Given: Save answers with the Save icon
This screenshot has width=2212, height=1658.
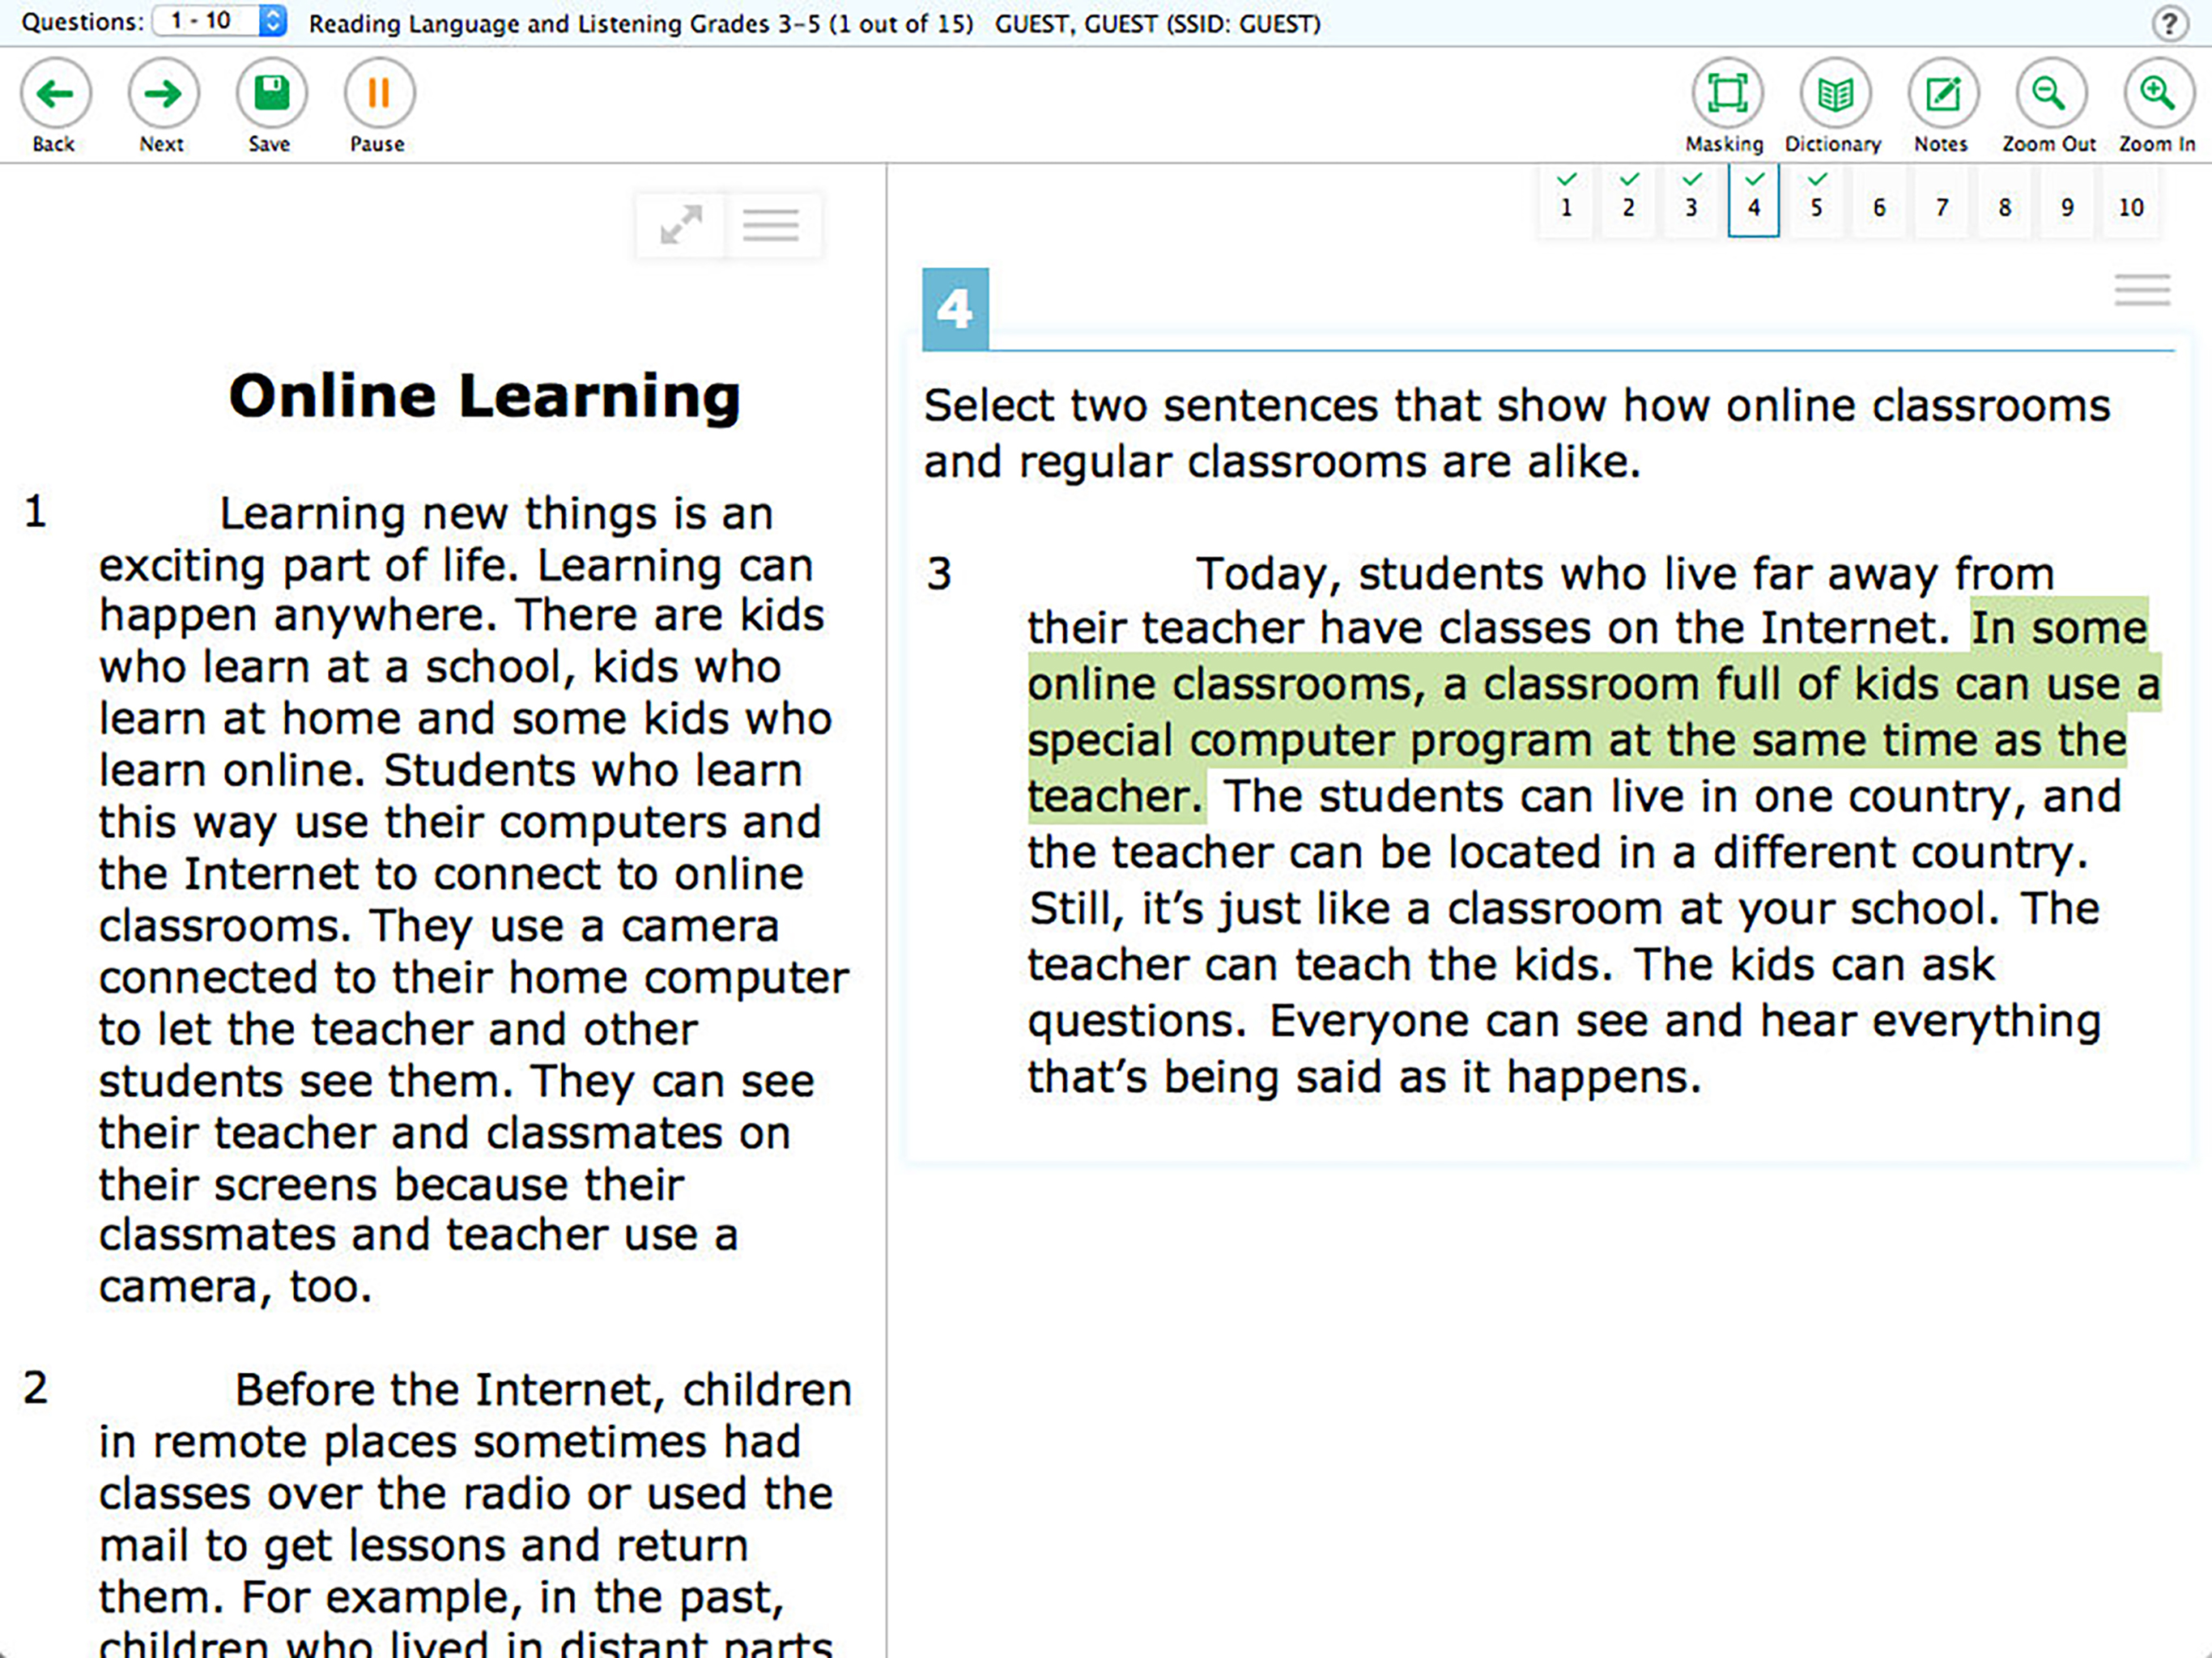Looking at the screenshot, I should pyautogui.click(x=271, y=94).
